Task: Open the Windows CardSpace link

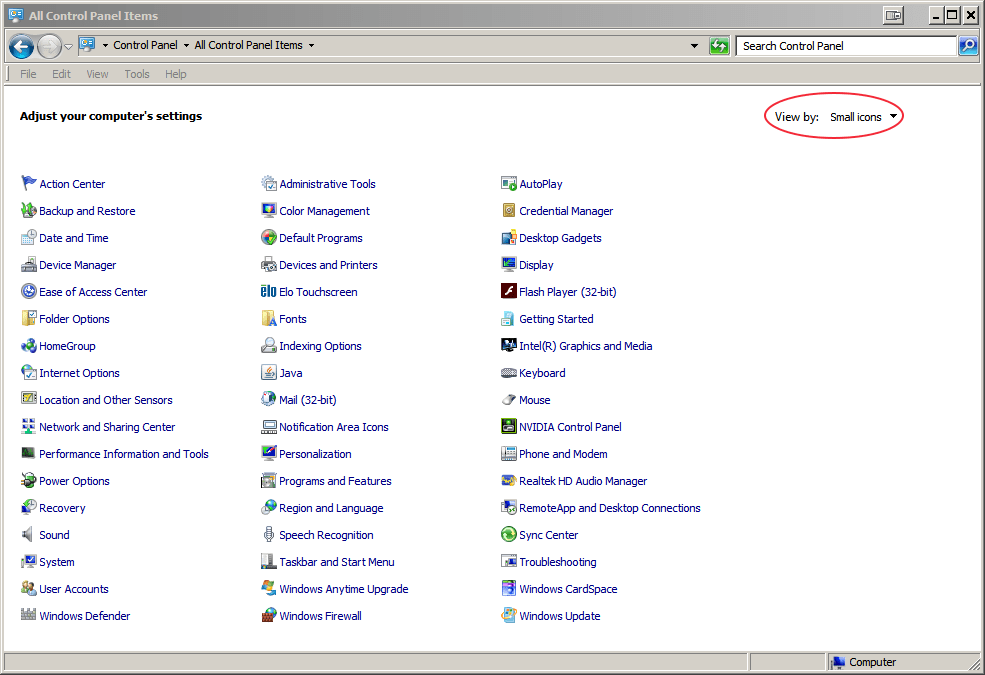Action: click(568, 588)
